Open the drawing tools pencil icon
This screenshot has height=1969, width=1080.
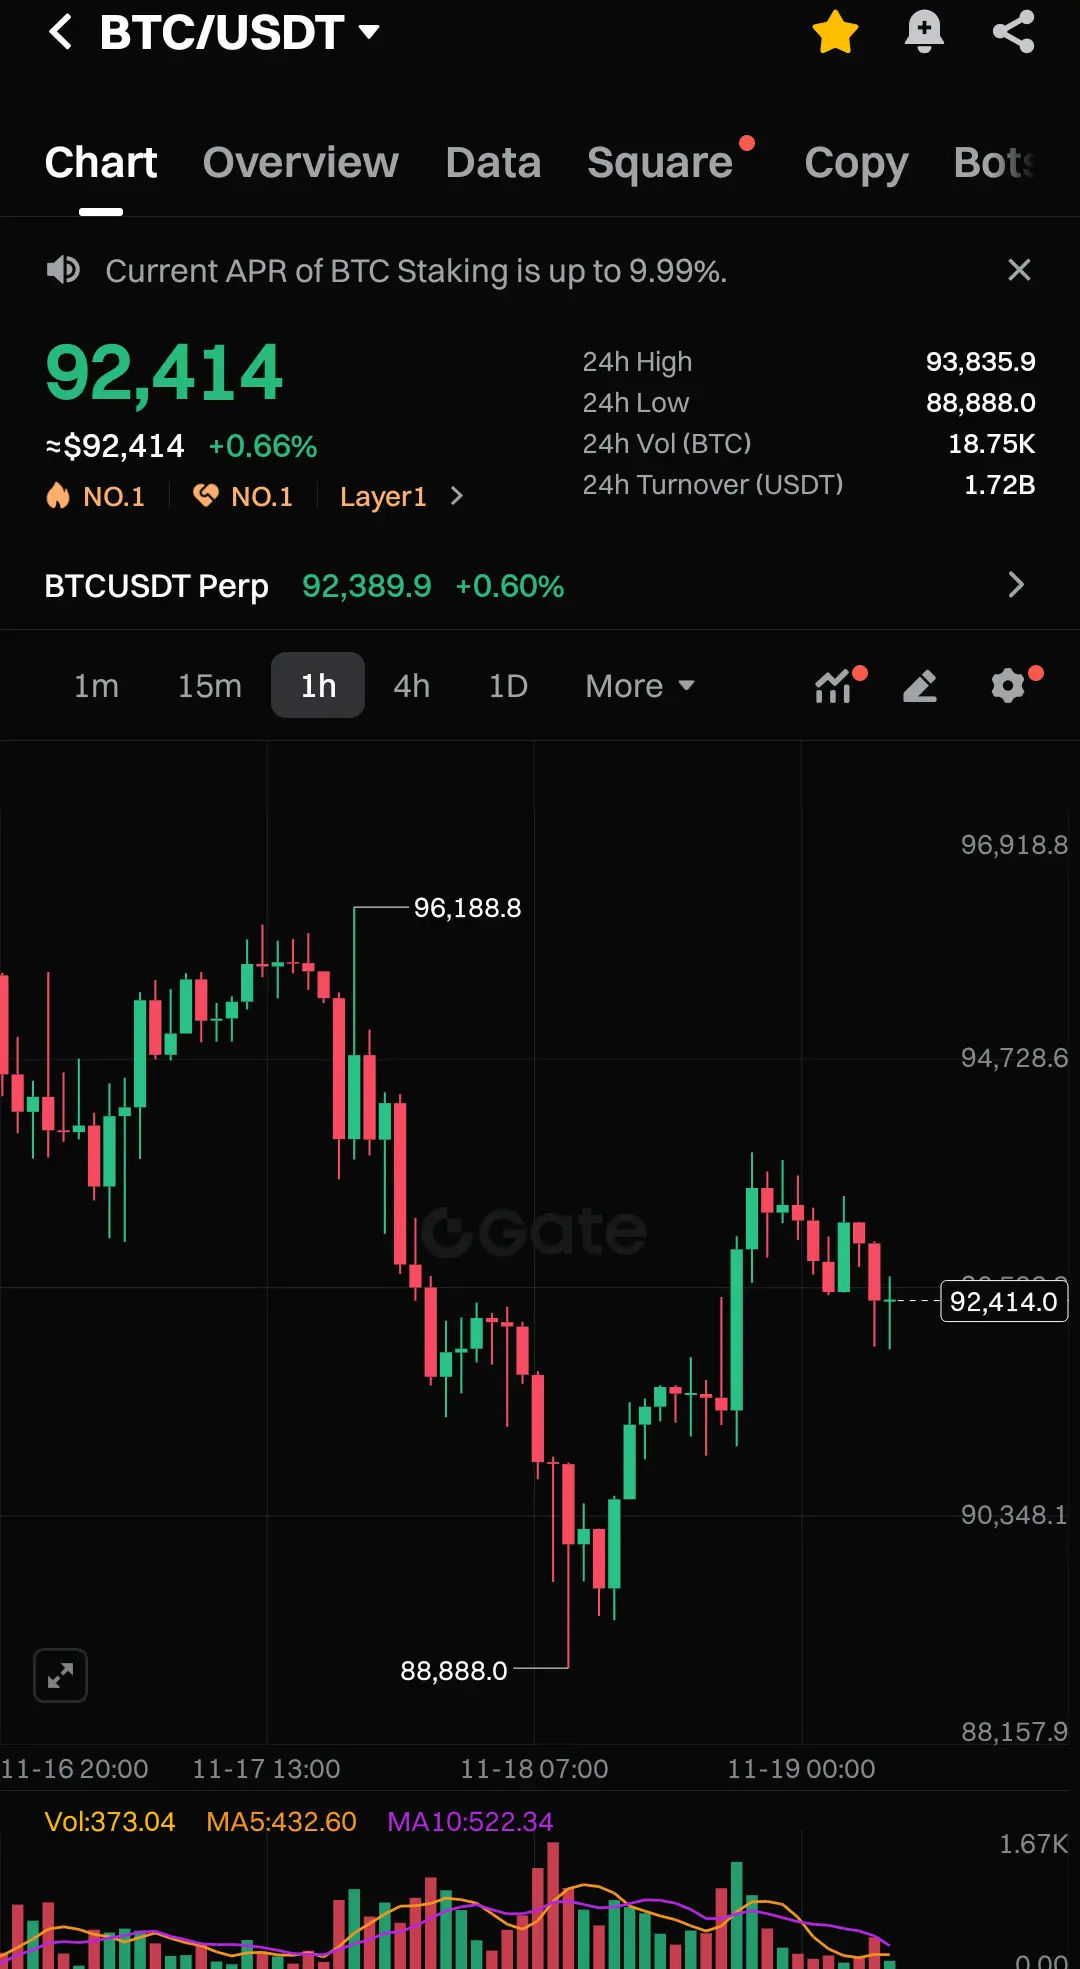click(x=920, y=686)
